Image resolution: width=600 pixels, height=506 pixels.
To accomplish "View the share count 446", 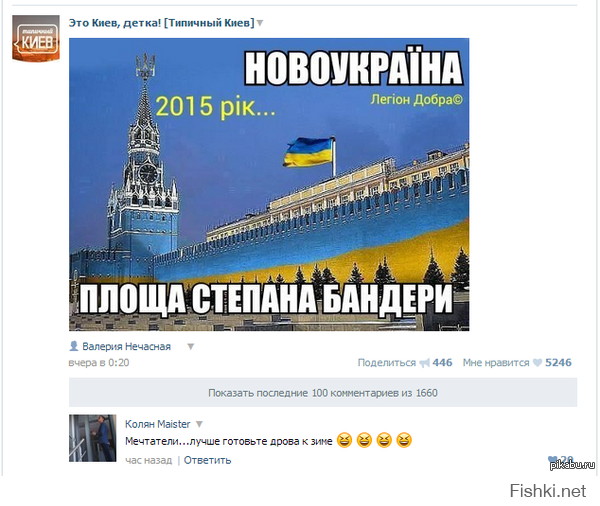I will 442,362.
